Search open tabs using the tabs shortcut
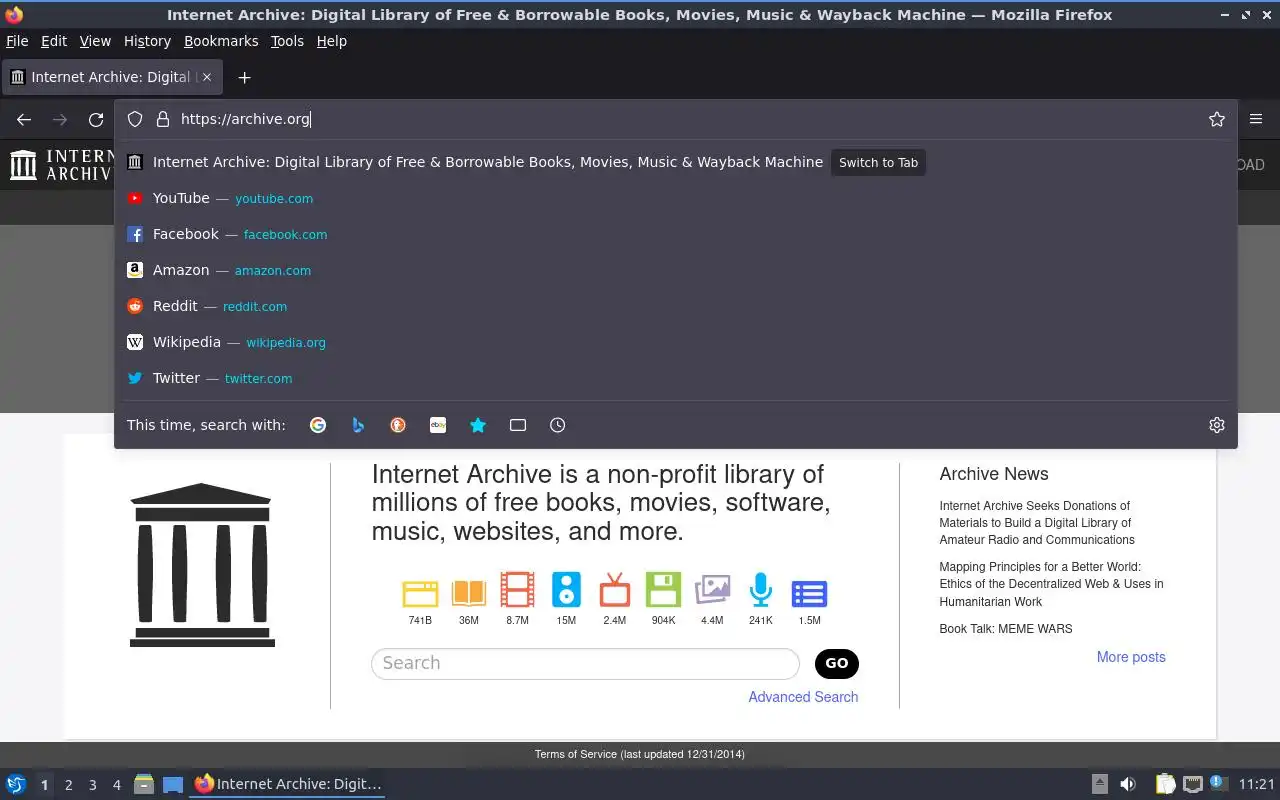This screenshot has height=800, width=1280. point(518,425)
